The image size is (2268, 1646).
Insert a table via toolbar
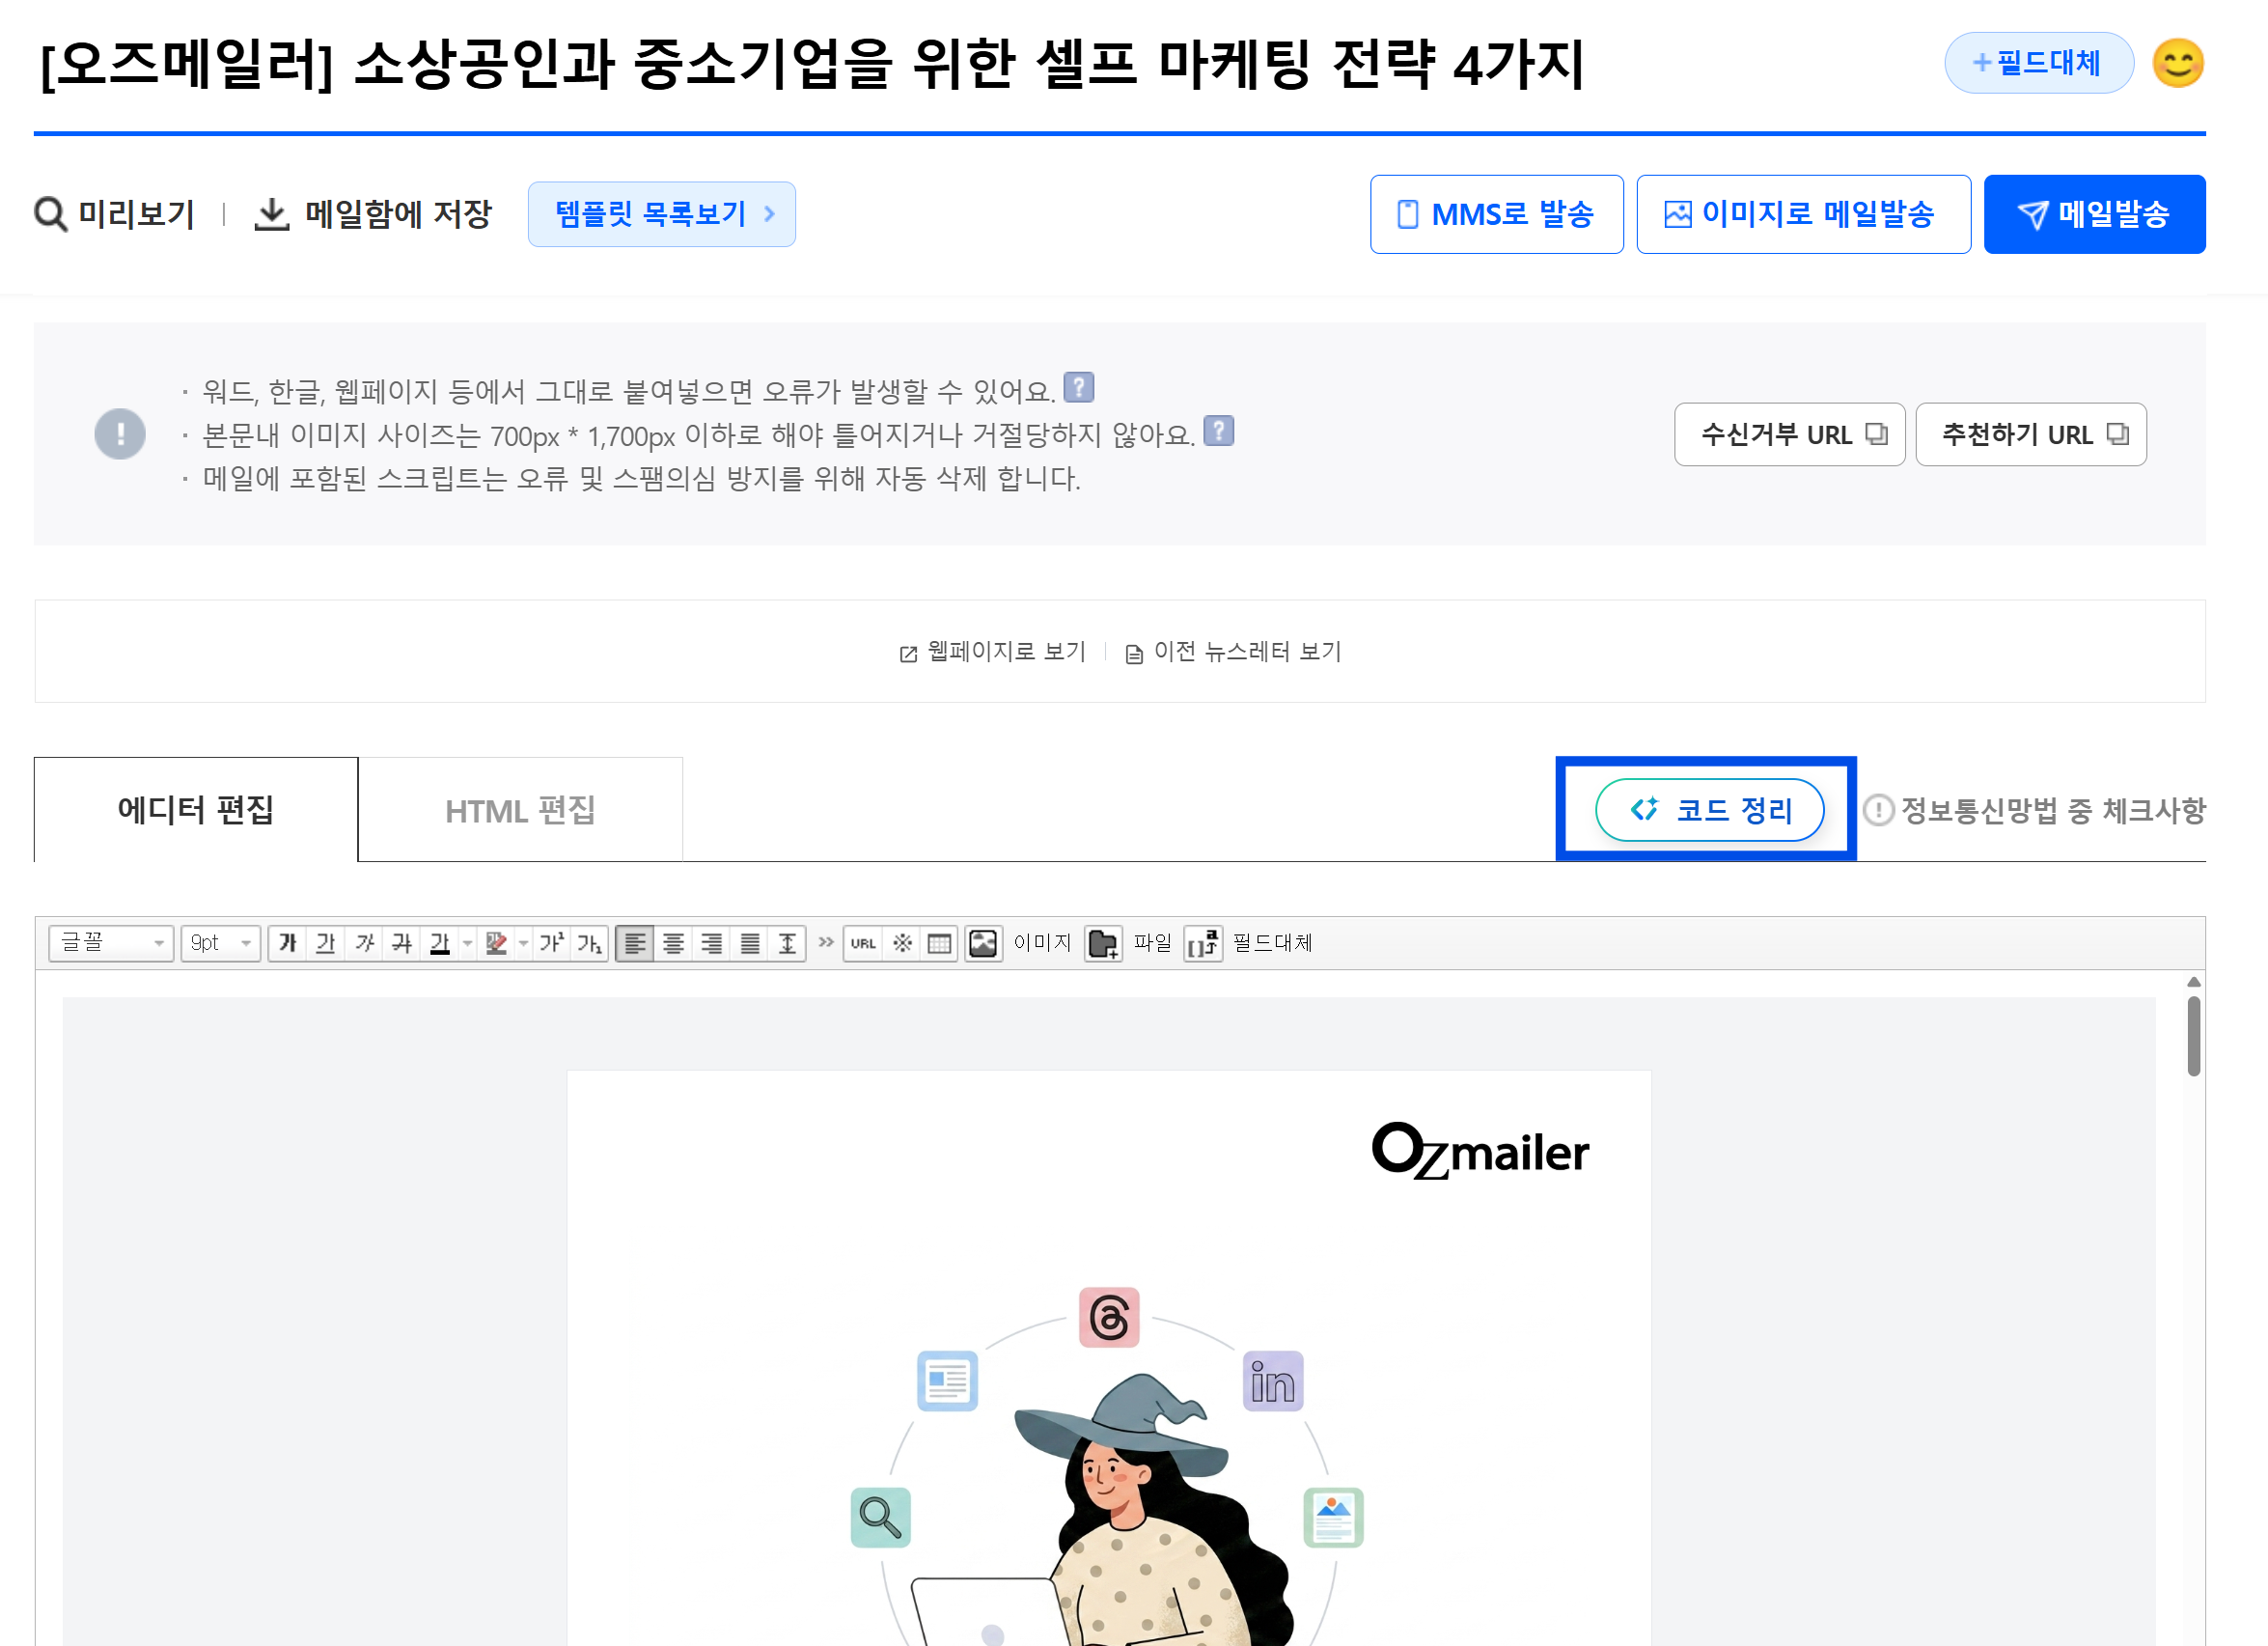coord(939,942)
